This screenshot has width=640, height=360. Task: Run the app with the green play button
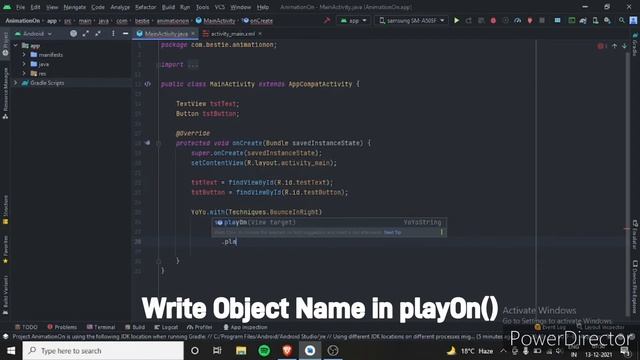point(456,20)
